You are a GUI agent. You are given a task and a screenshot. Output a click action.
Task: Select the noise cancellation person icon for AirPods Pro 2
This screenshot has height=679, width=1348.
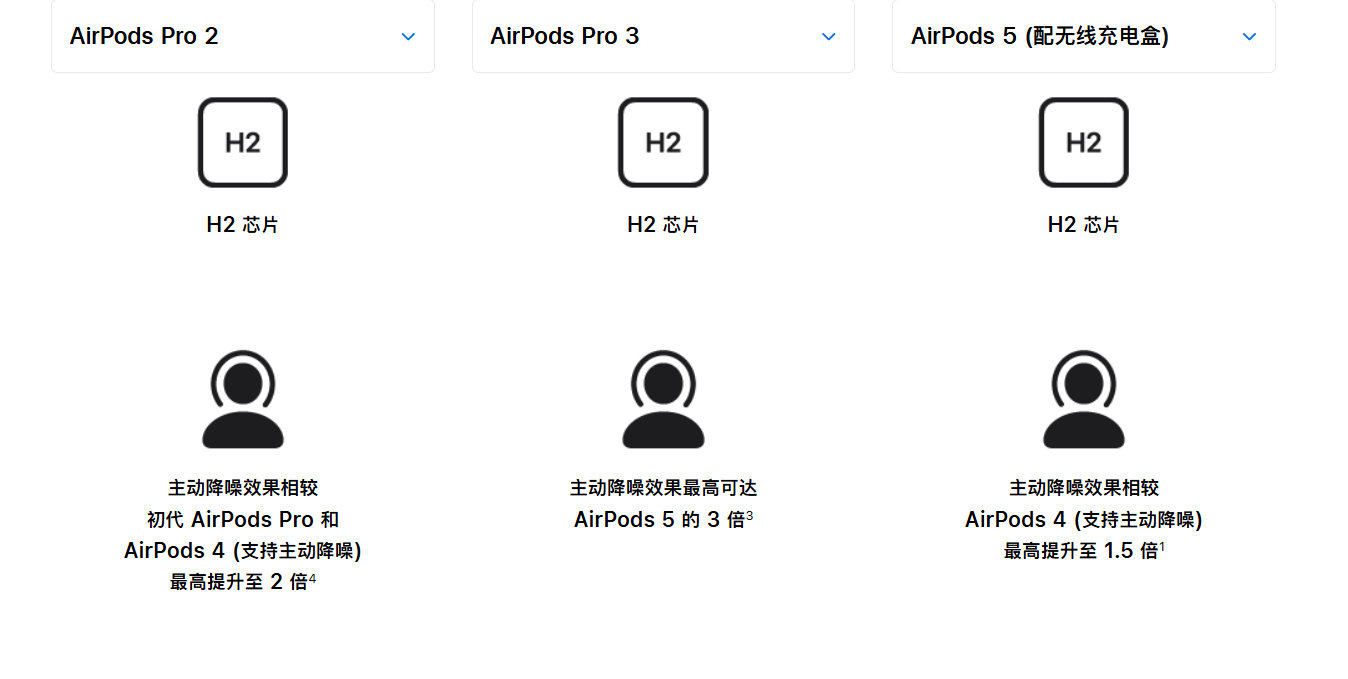pos(243,399)
